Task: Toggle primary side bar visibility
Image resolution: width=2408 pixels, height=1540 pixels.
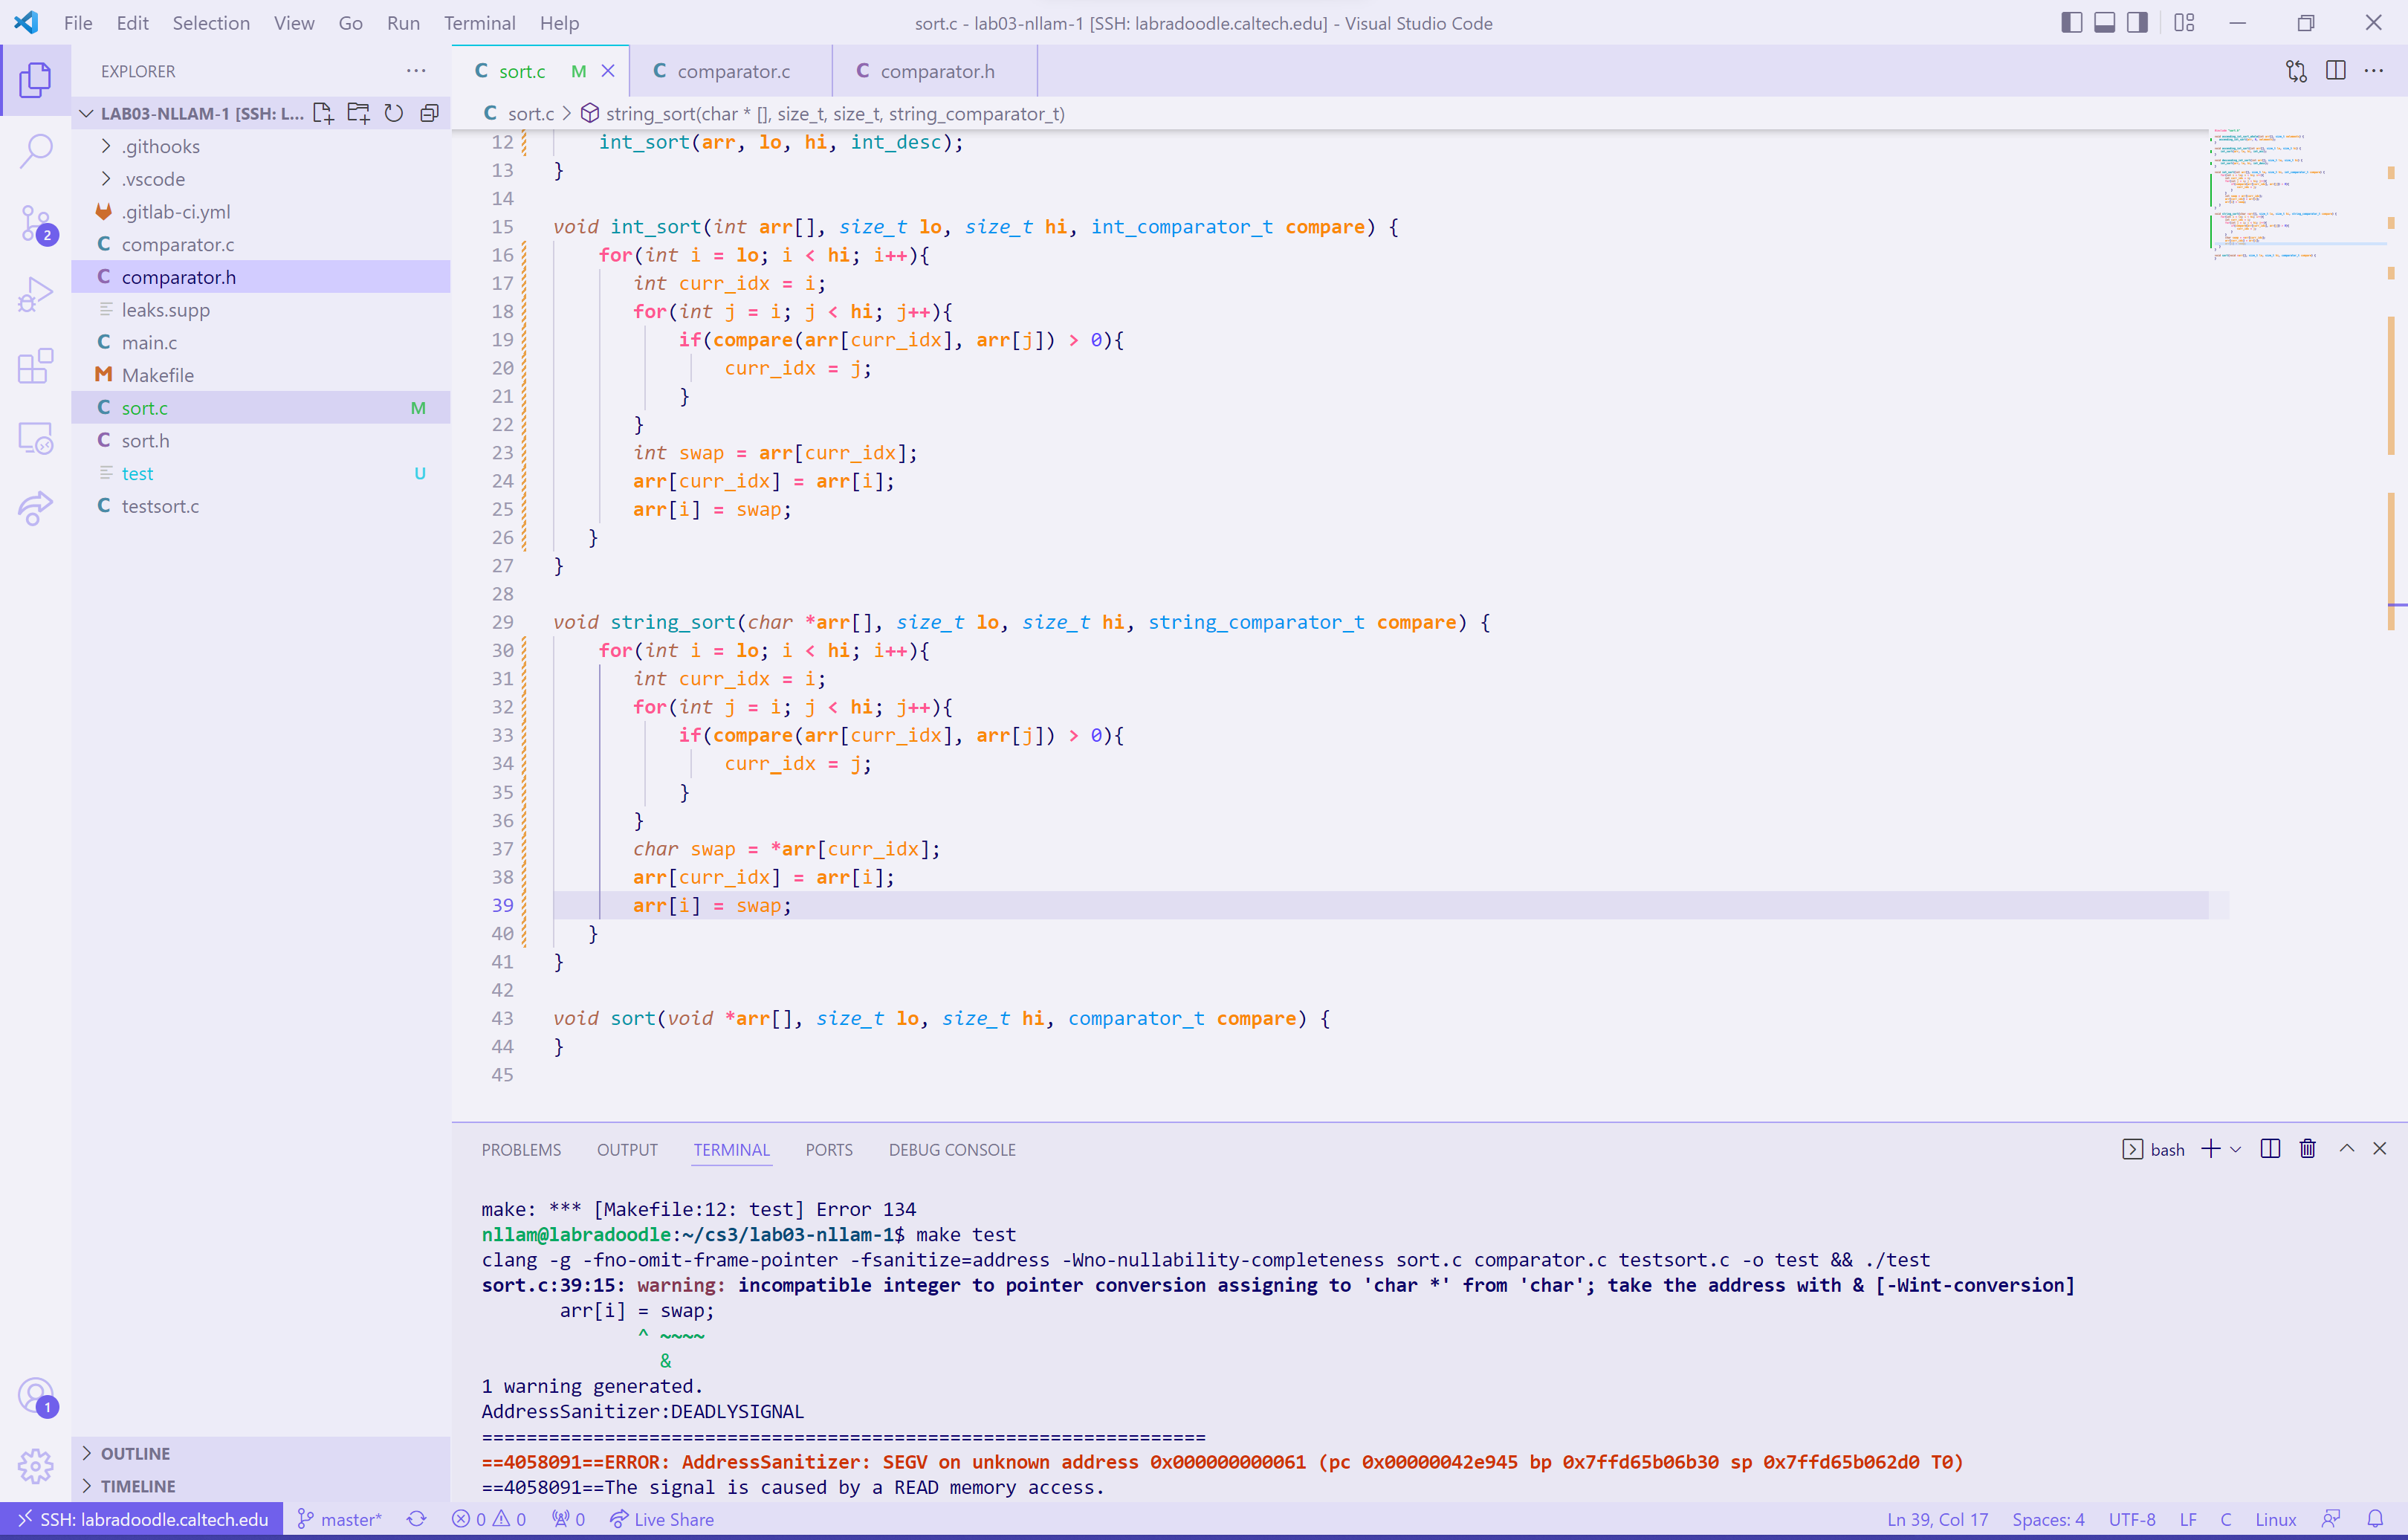Action: (2071, 23)
